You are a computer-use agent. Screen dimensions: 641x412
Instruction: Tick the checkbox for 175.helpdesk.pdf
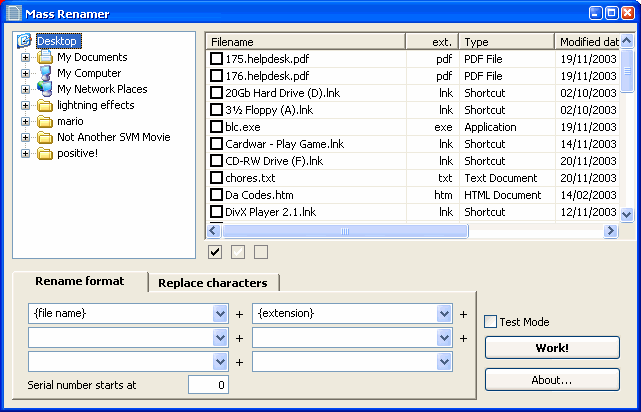tap(217, 59)
